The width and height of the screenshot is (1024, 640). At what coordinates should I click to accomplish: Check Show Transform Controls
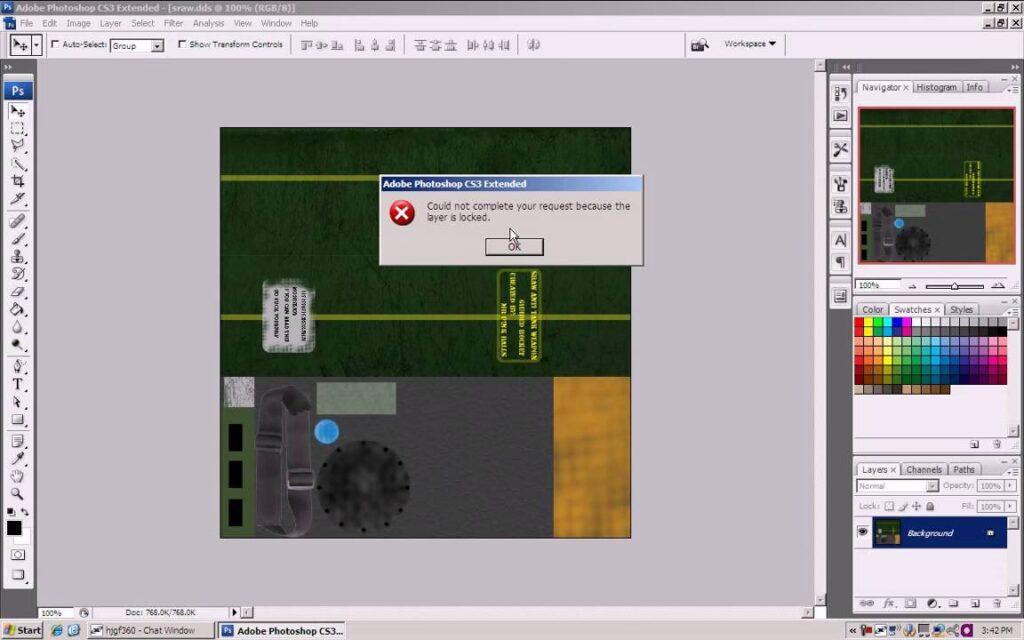pyautogui.click(x=182, y=44)
